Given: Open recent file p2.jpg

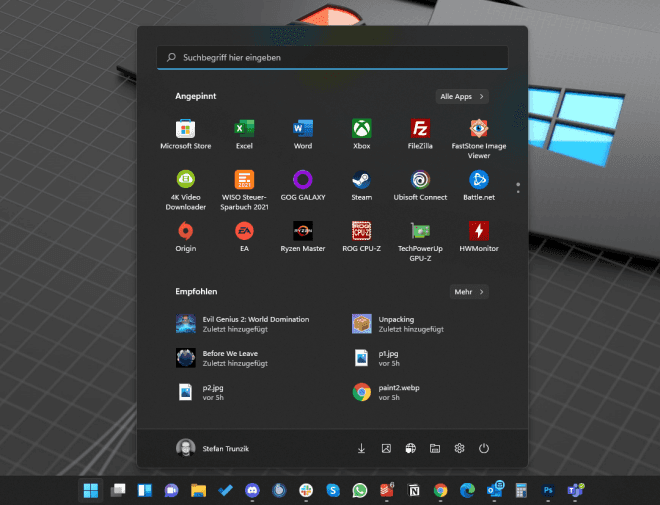Looking at the screenshot, I should point(201,392).
